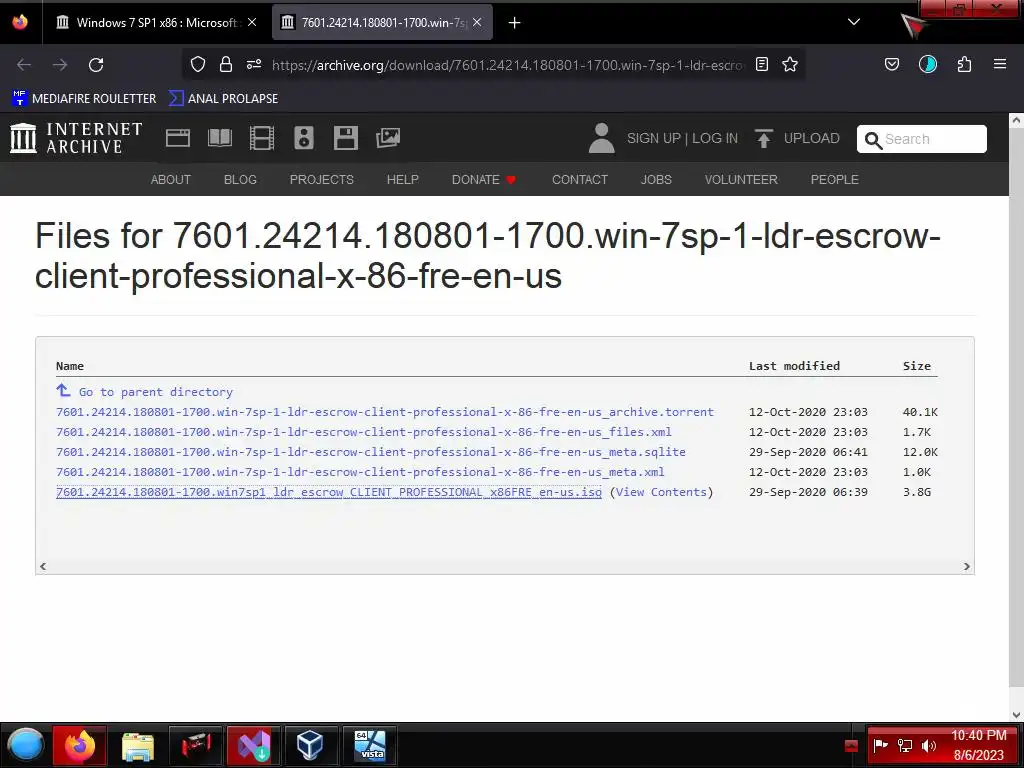Open the PROJECTS menu item
This screenshot has height=768, width=1024.
pos(322,180)
